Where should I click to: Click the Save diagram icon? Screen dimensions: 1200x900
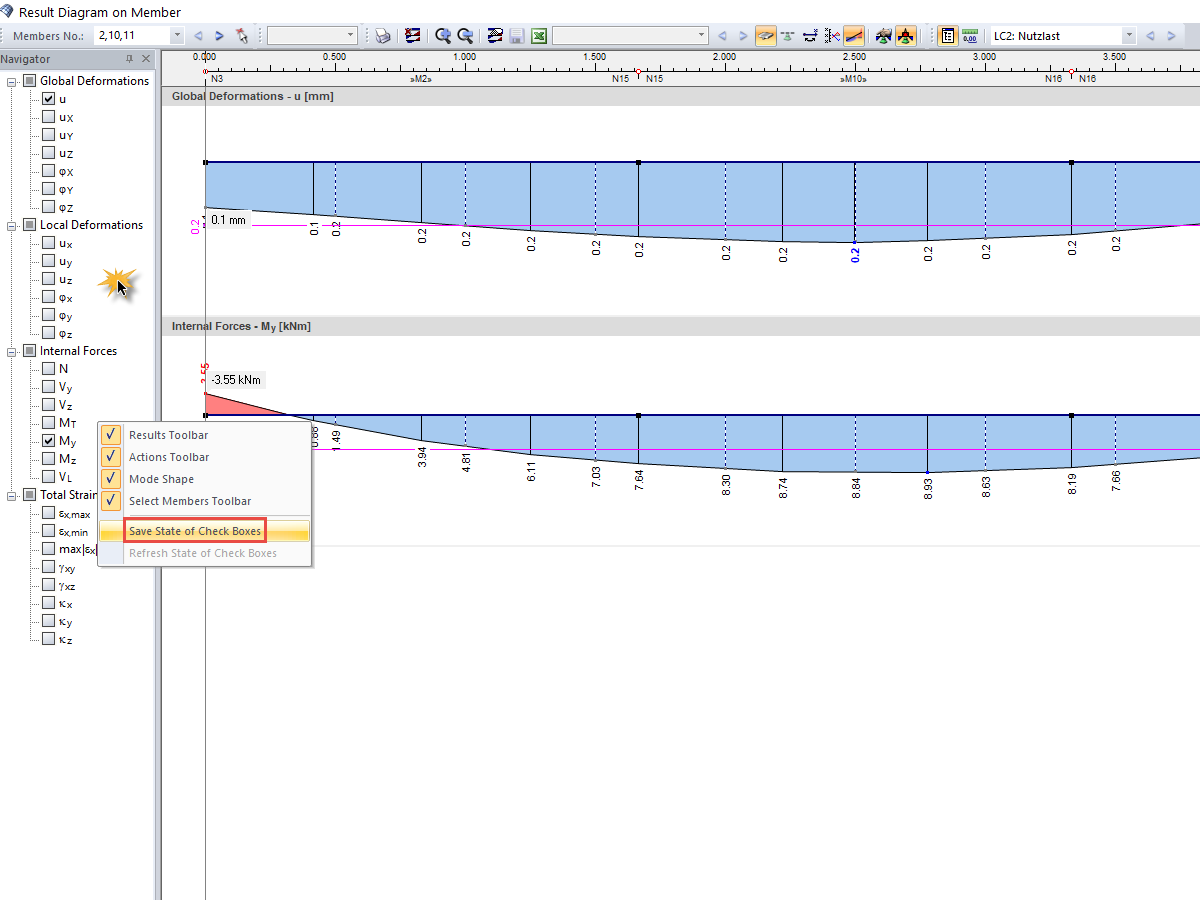[x=516, y=35]
